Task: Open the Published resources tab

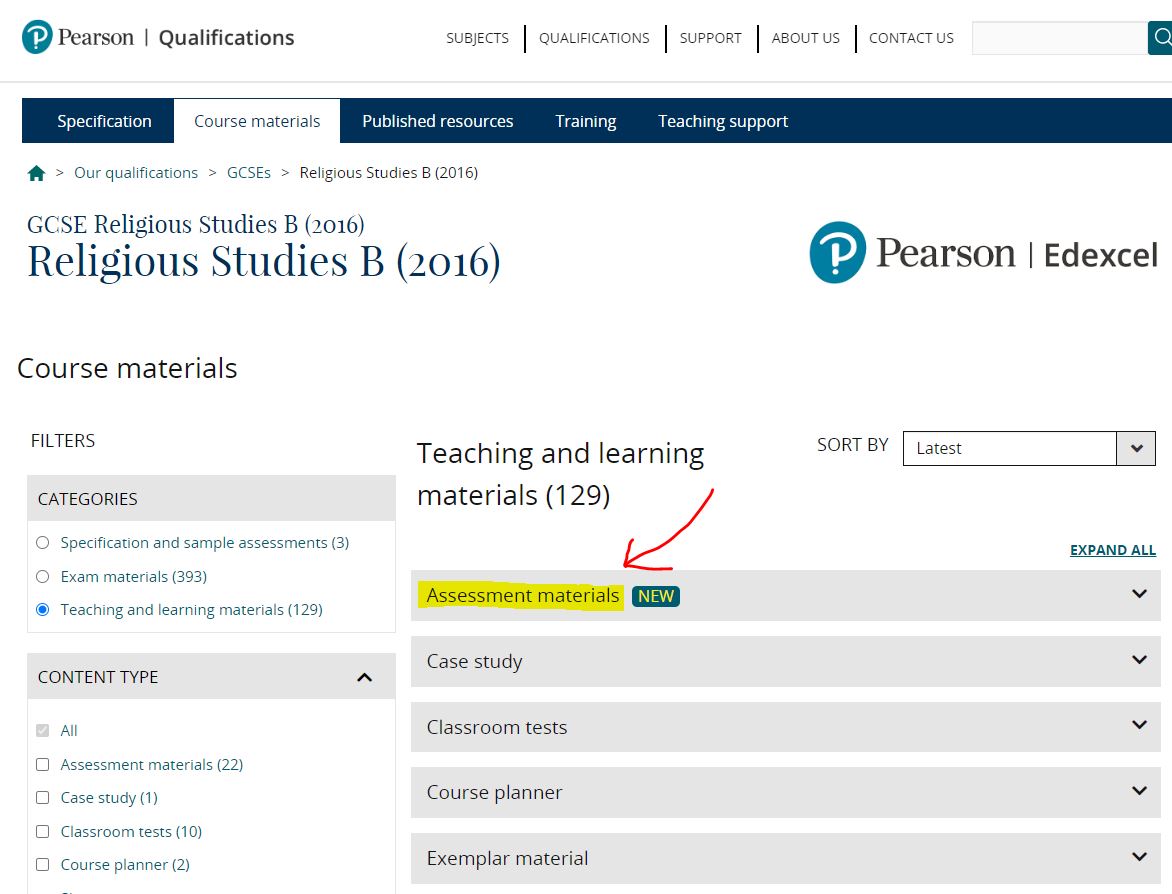Action: (x=437, y=121)
